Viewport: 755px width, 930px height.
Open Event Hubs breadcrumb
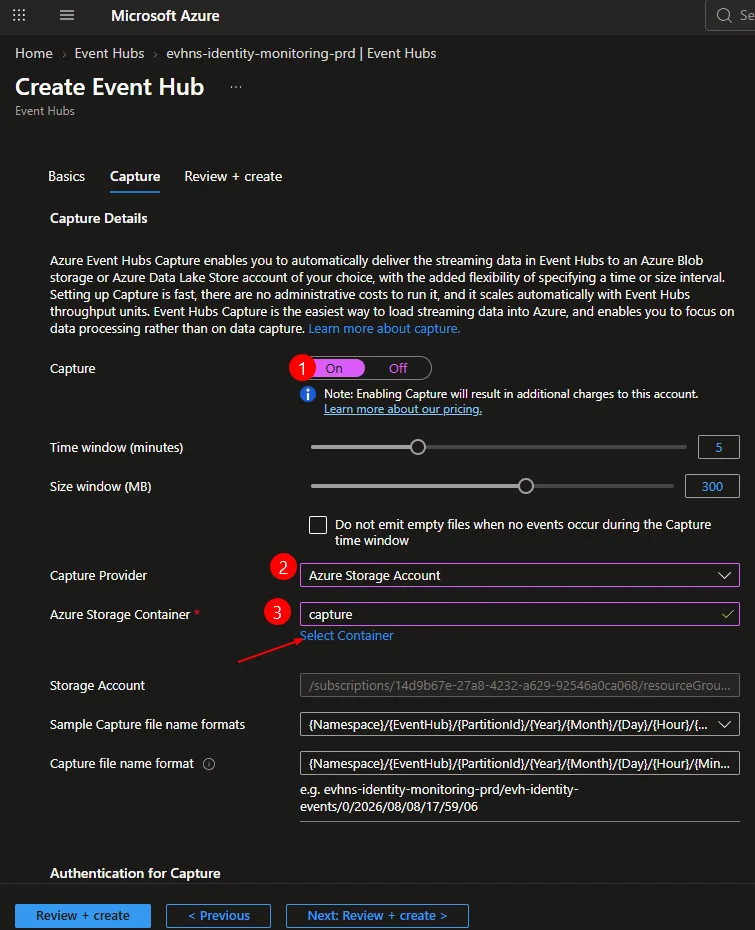coord(109,53)
